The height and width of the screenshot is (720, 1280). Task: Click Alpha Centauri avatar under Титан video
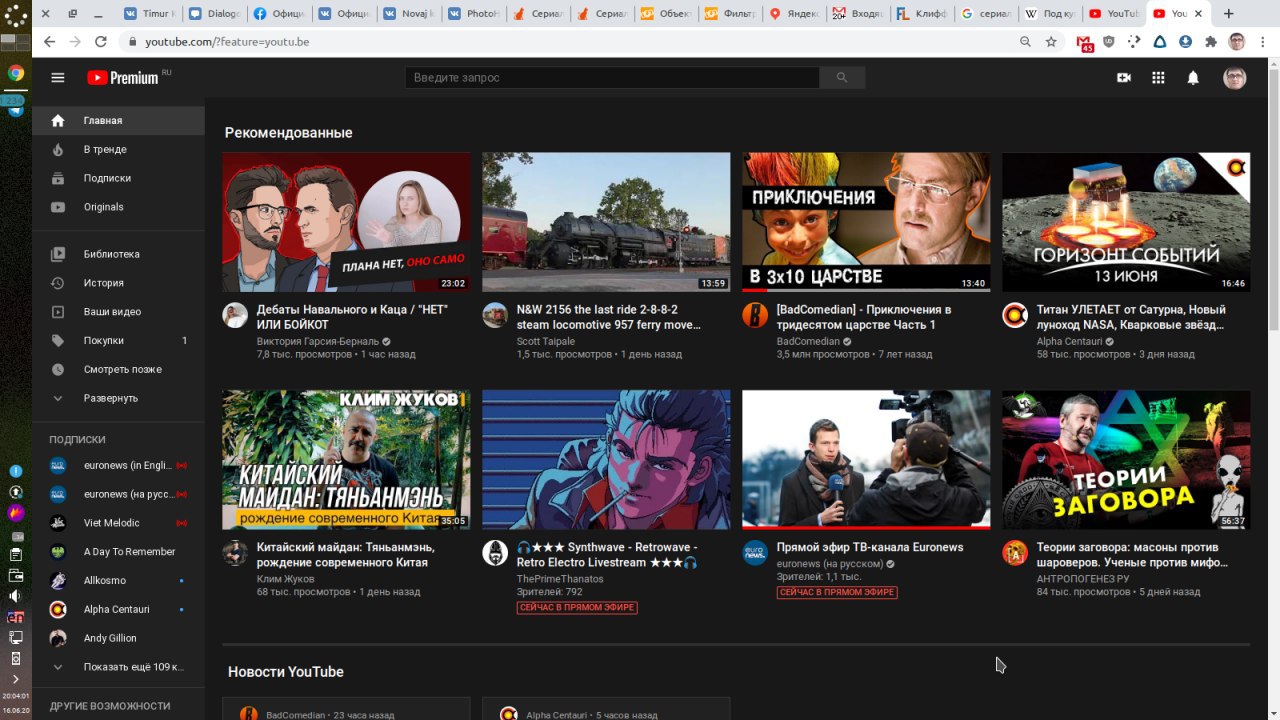(1015, 315)
